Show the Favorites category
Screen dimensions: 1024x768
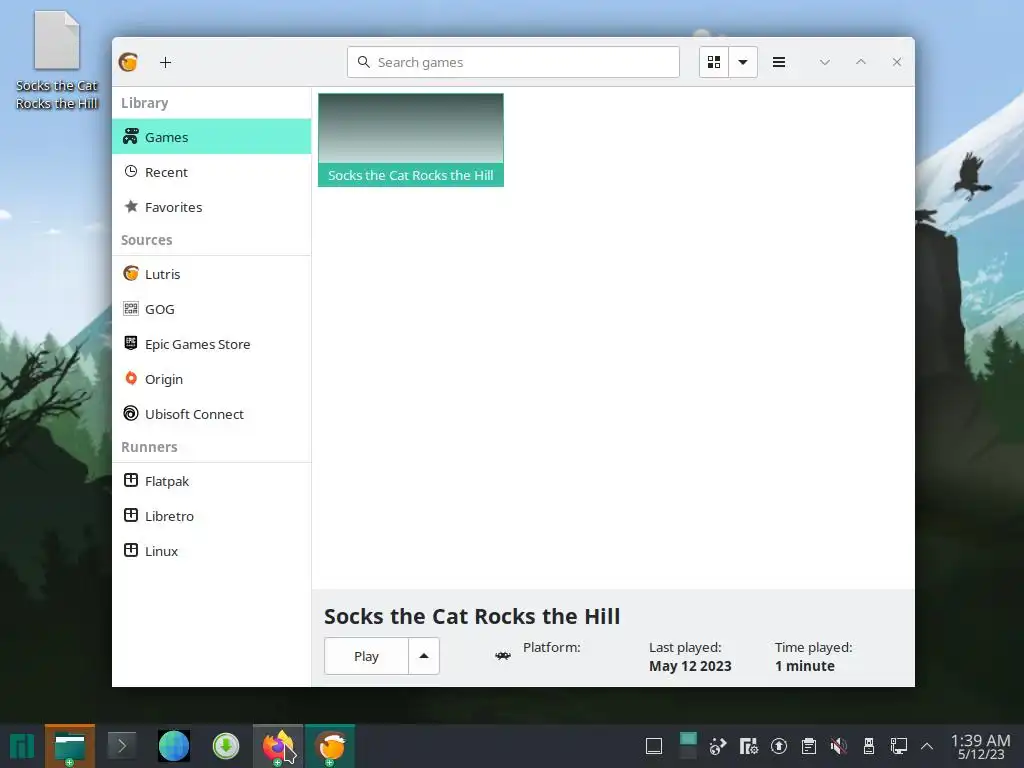[x=212, y=207]
